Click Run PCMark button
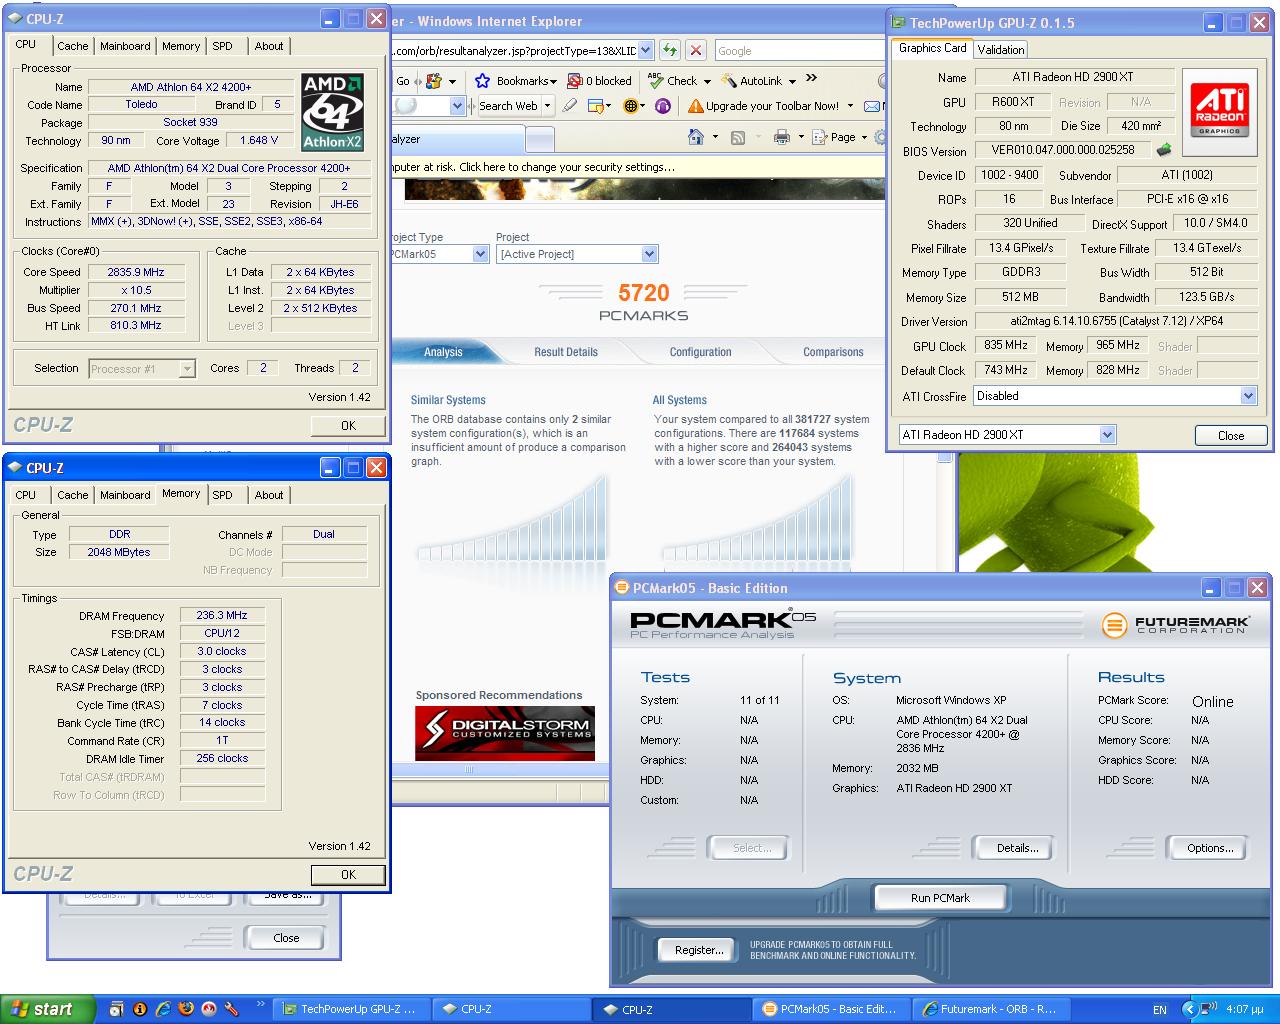 click(940, 898)
